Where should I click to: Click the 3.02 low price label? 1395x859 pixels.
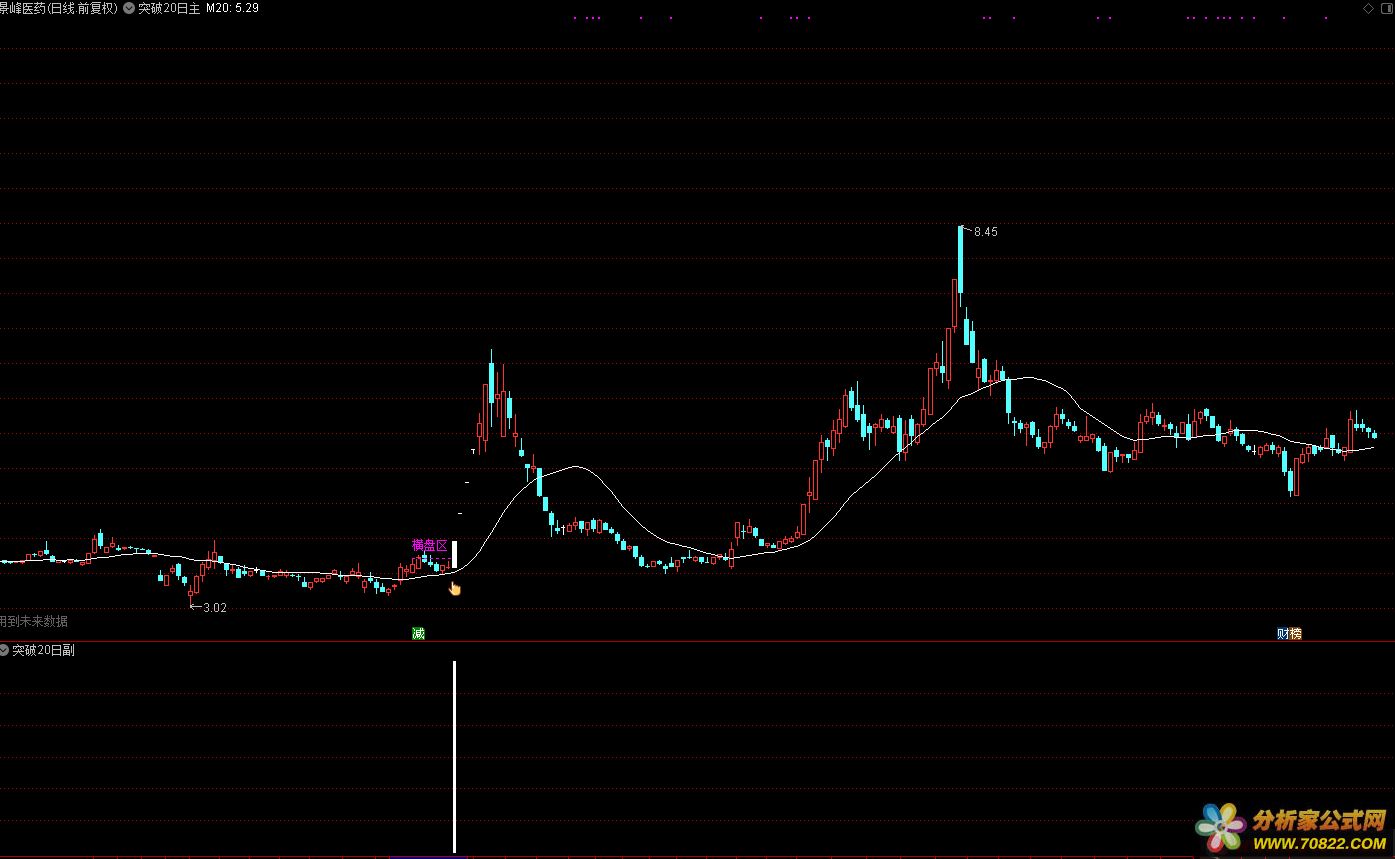(x=214, y=607)
